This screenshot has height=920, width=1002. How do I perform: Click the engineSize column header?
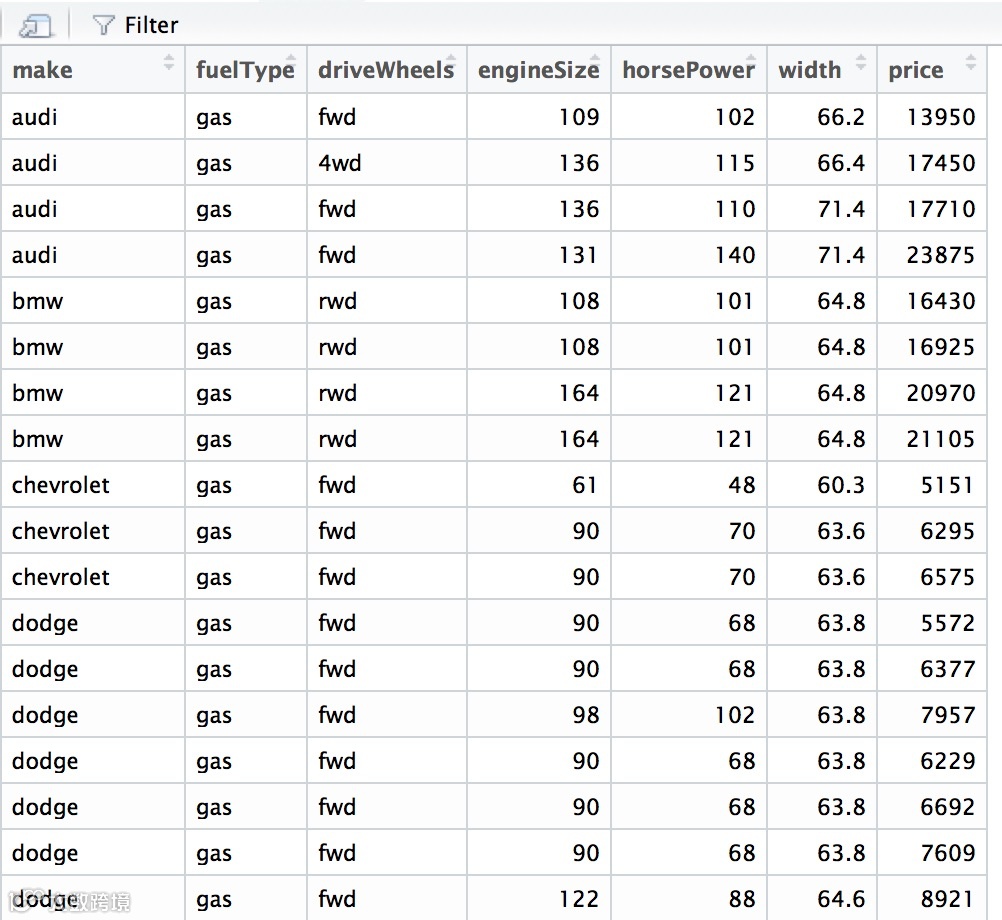click(x=539, y=70)
